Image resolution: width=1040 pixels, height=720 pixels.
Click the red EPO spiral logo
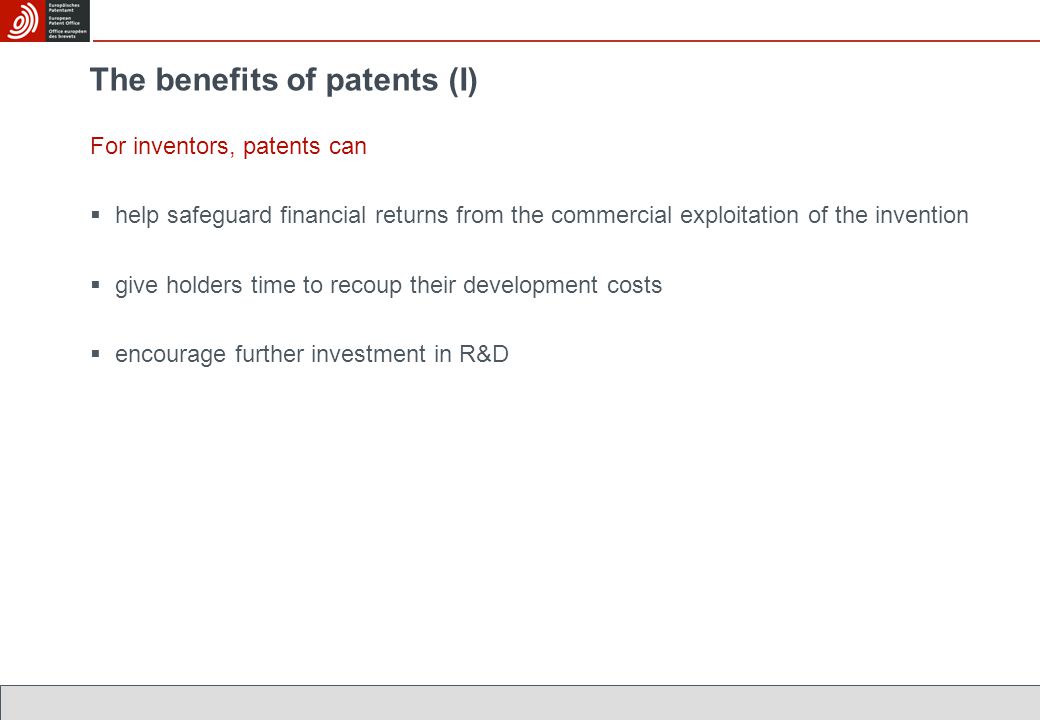coord(22,21)
